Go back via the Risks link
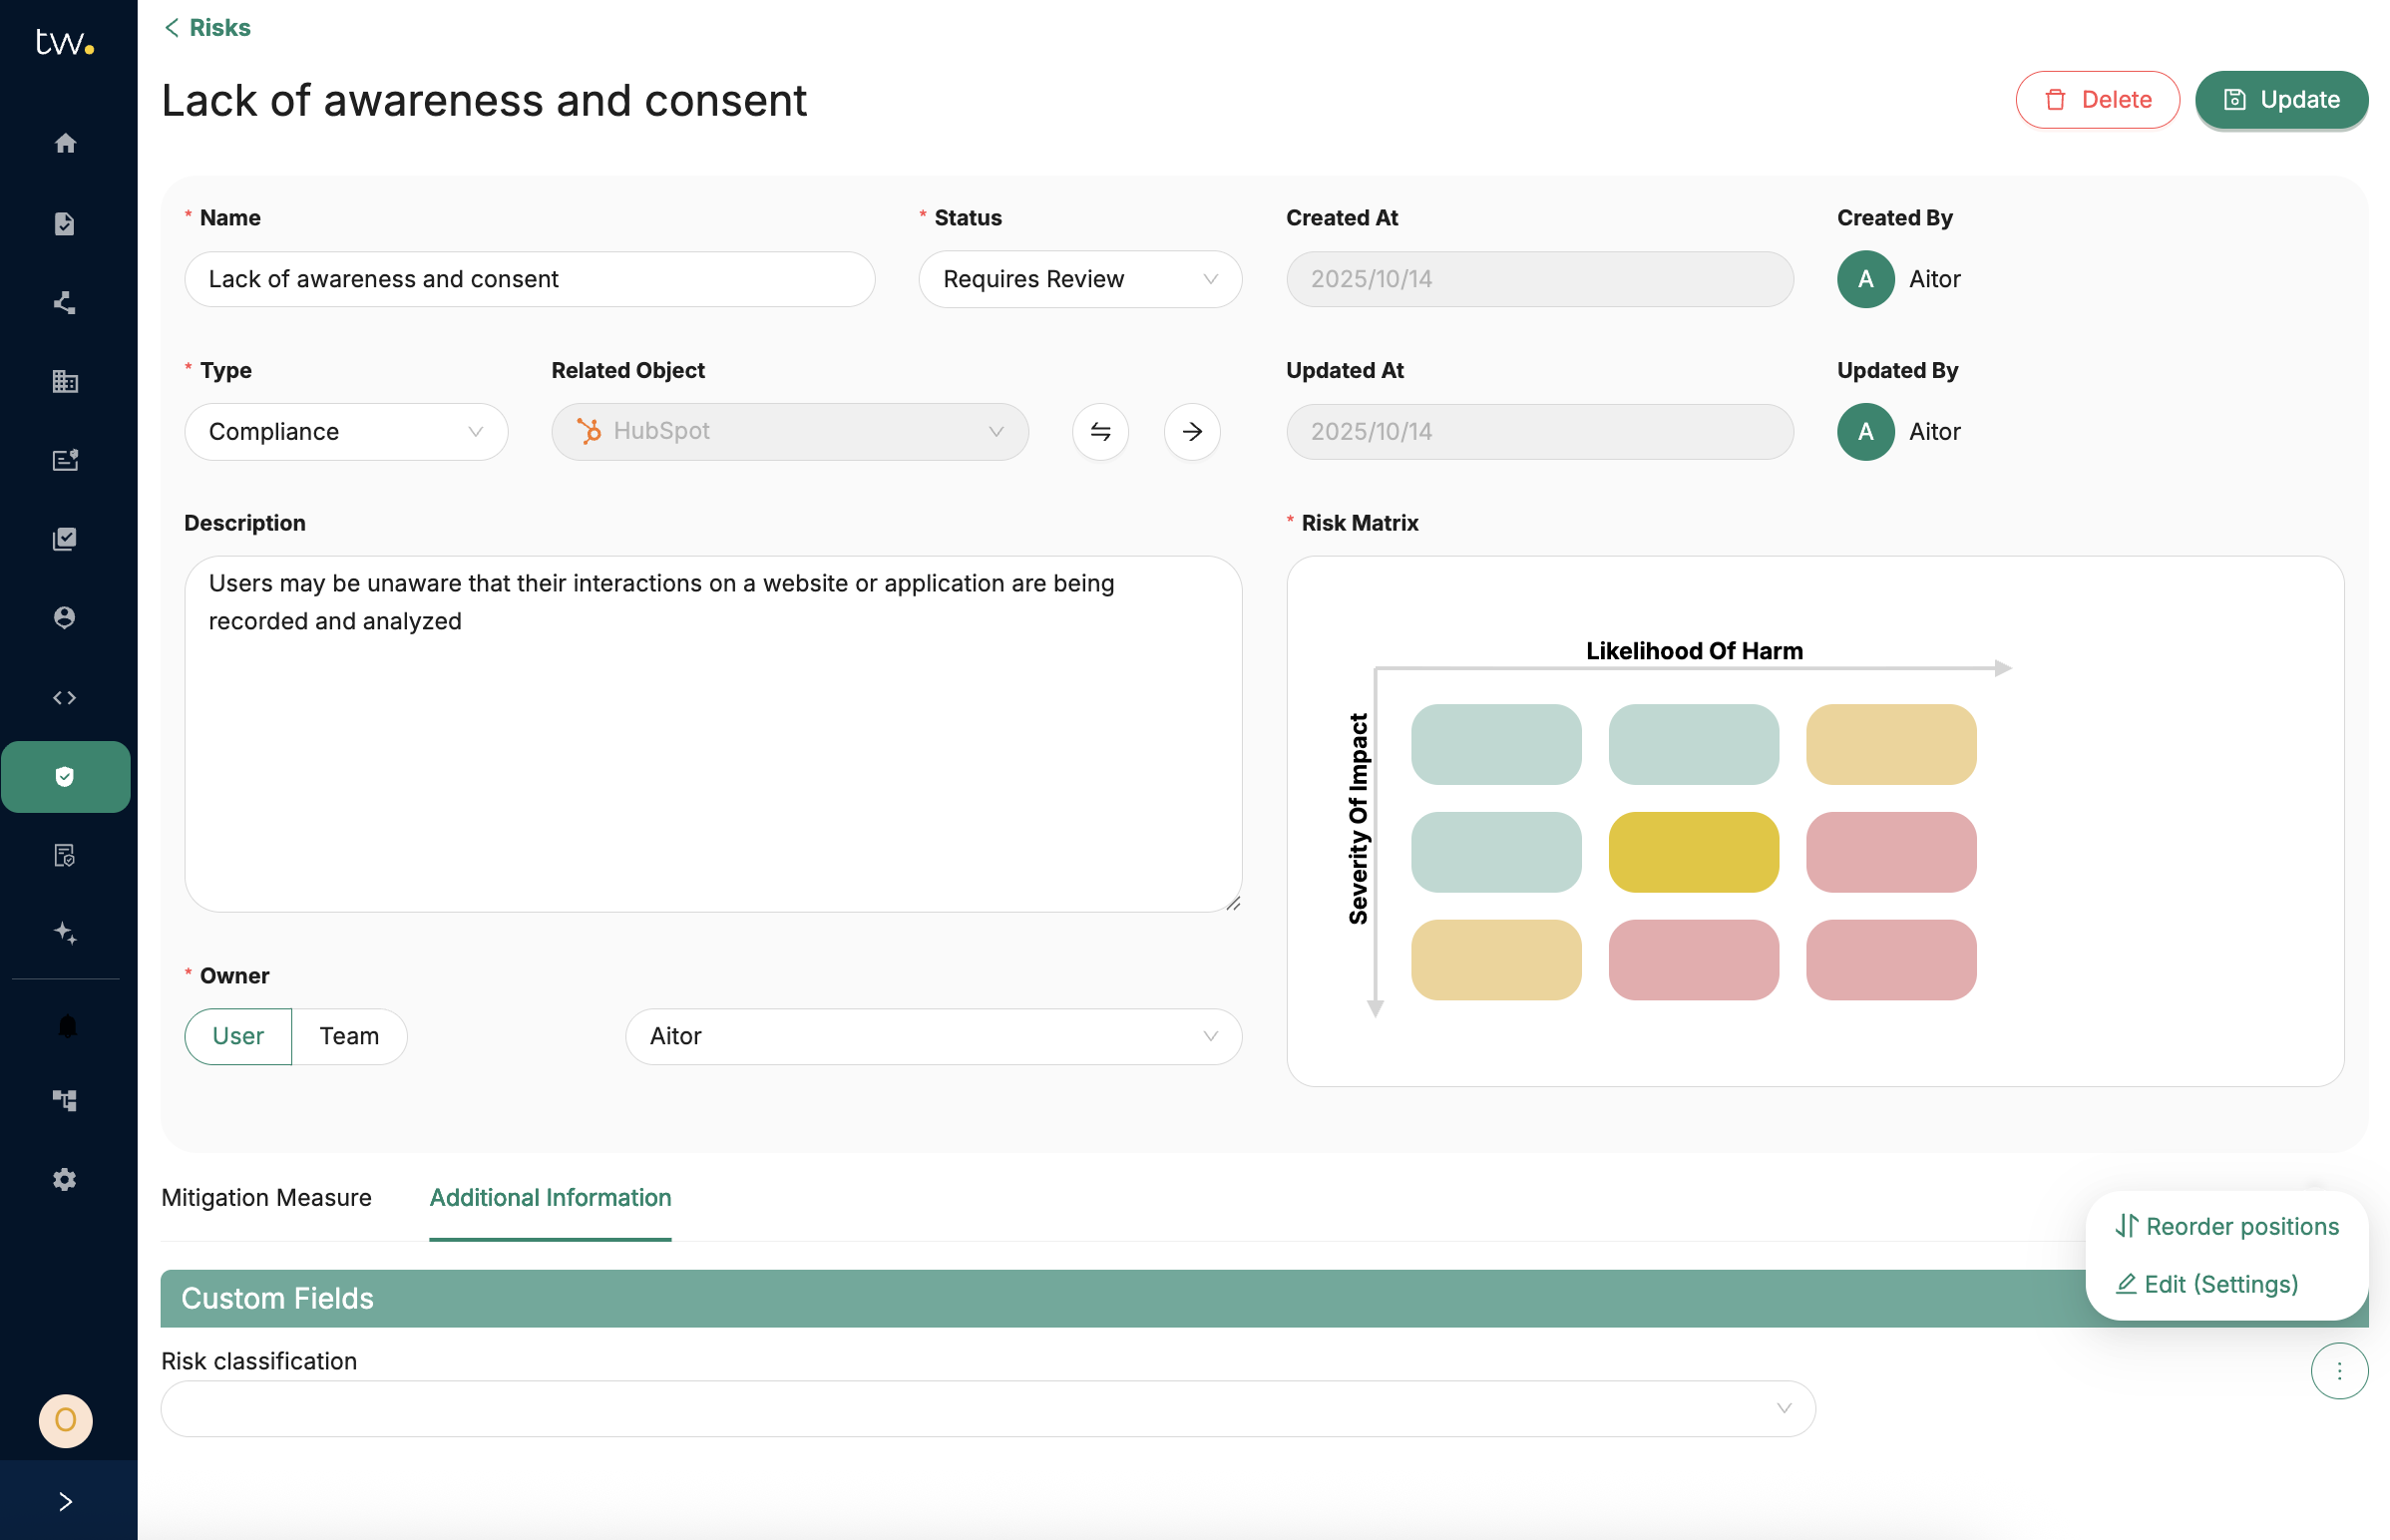The height and width of the screenshot is (1540, 2390). coord(208,28)
